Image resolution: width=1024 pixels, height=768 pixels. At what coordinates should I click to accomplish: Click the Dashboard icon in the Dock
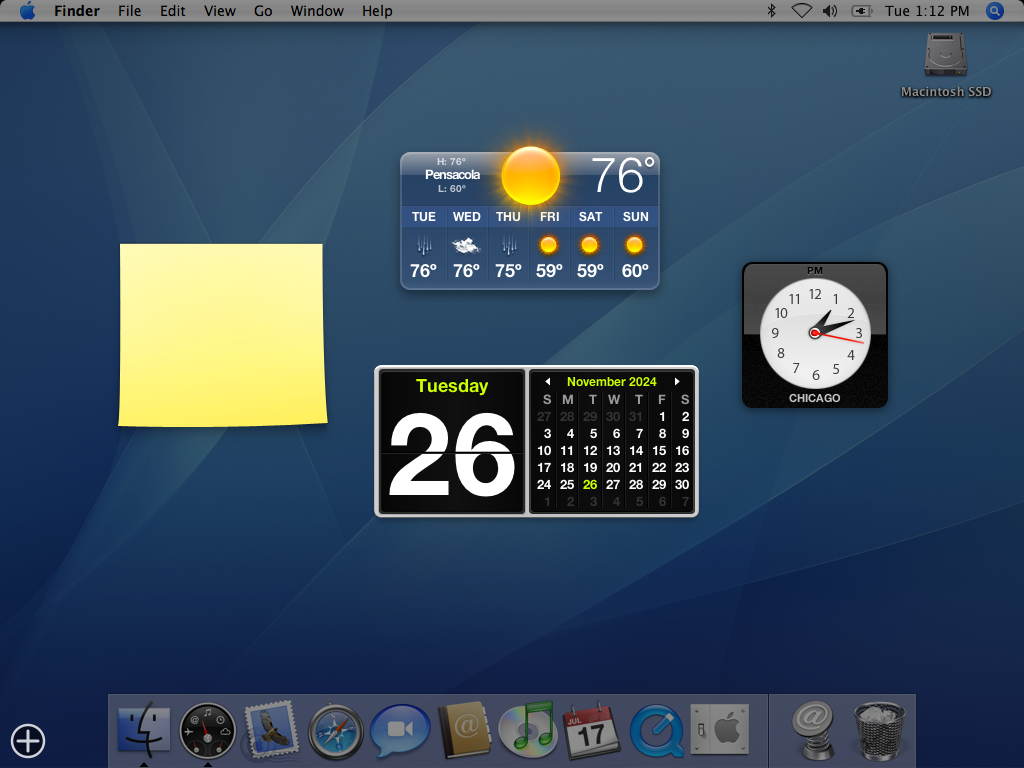coord(208,731)
